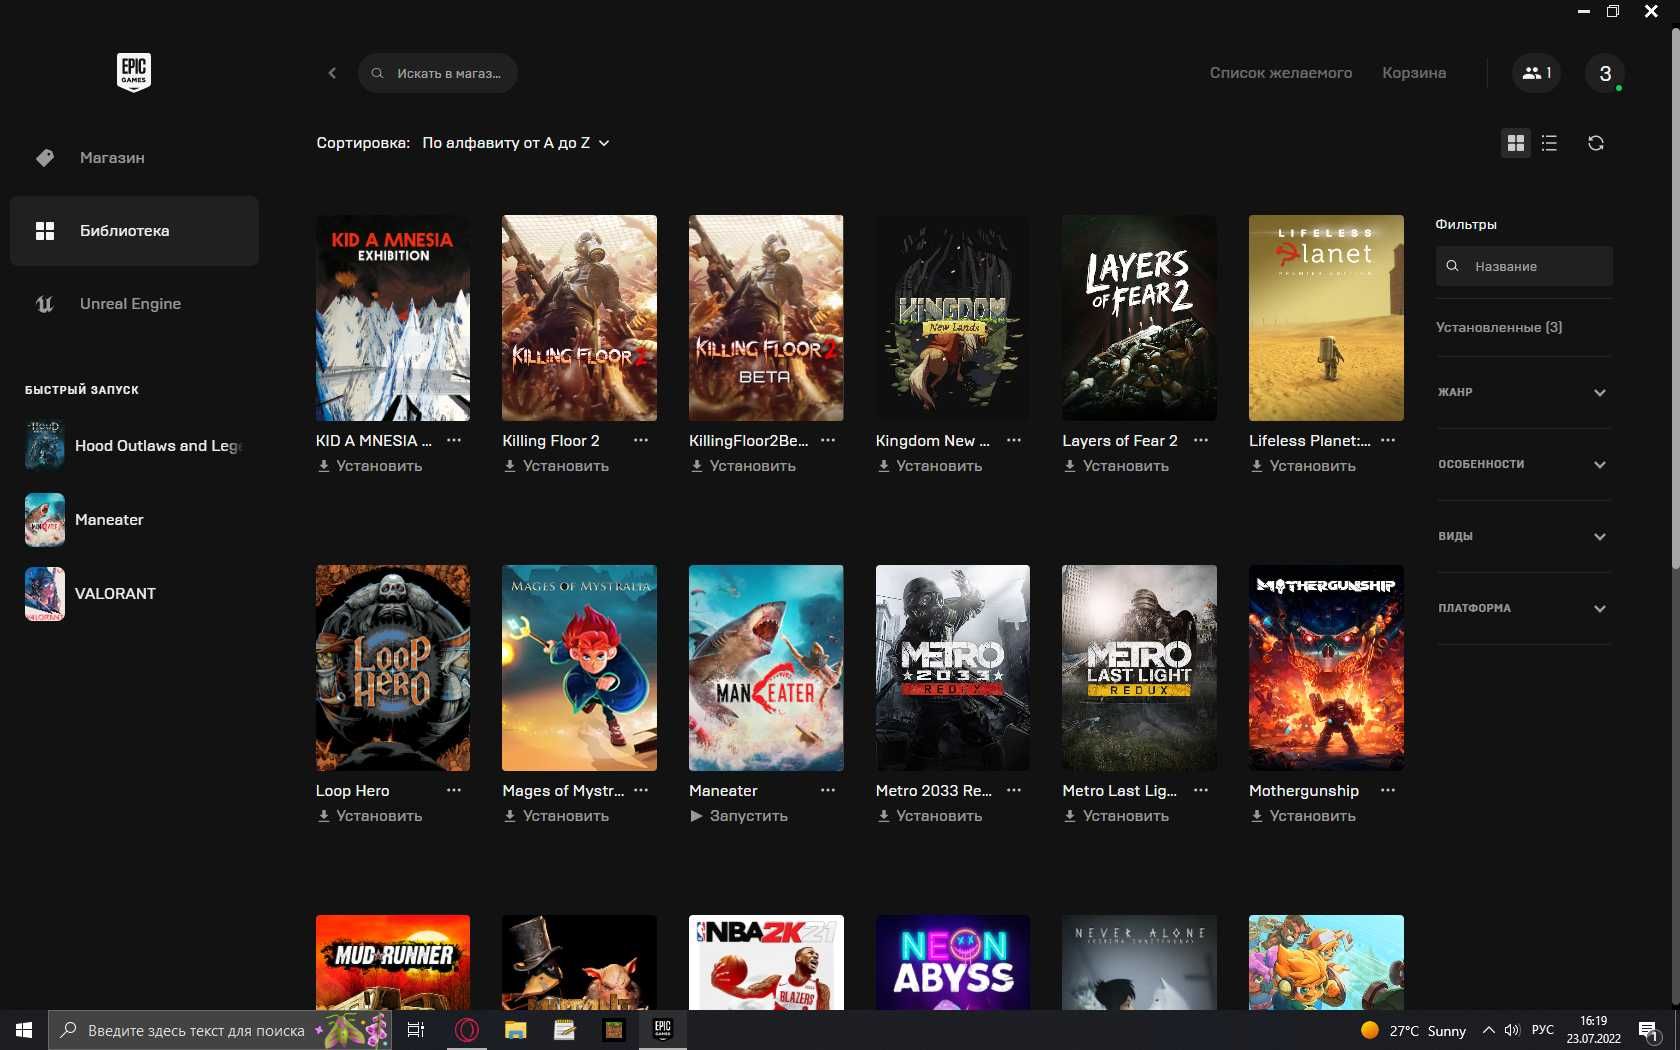Click the Epic Games logo
The height and width of the screenshot is (1050, 1680).
point(134,72)
